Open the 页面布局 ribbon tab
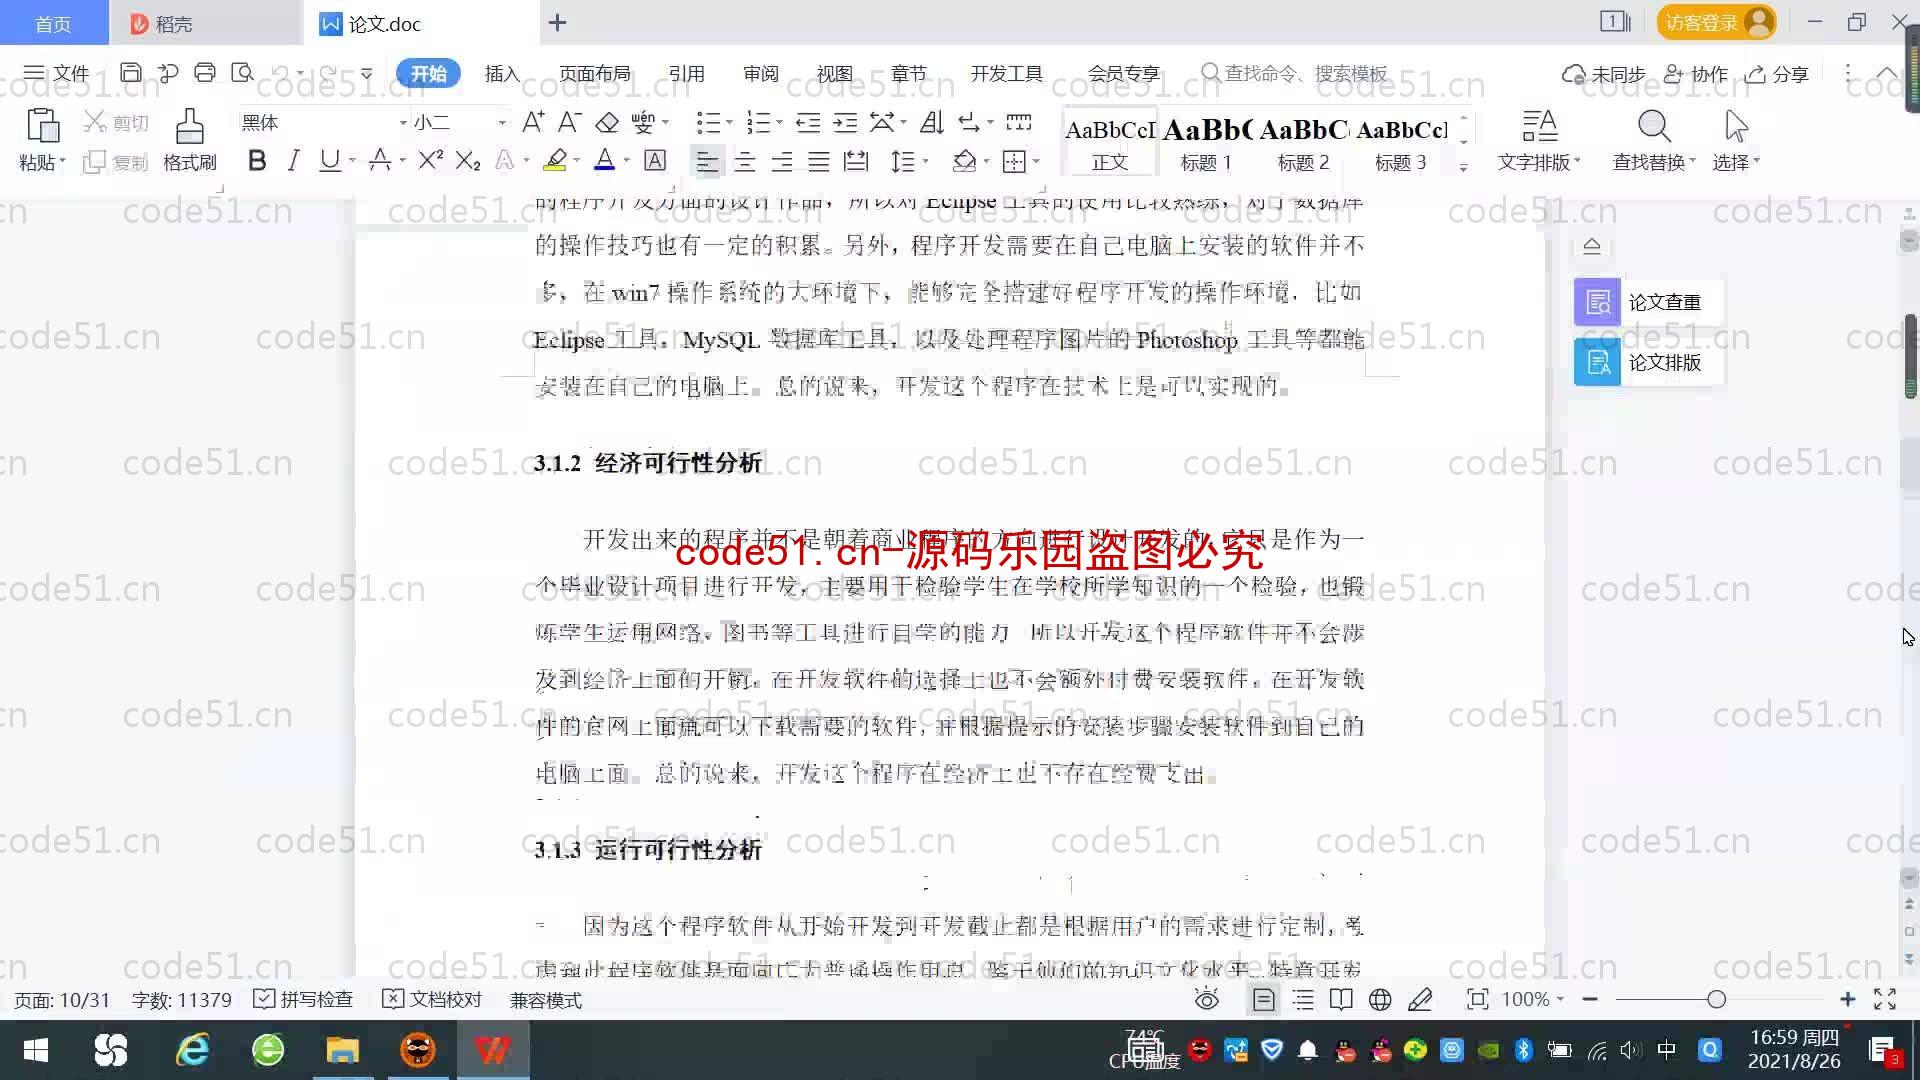Viewport: 1920px width, 1080px height. (x=594, y=73)
